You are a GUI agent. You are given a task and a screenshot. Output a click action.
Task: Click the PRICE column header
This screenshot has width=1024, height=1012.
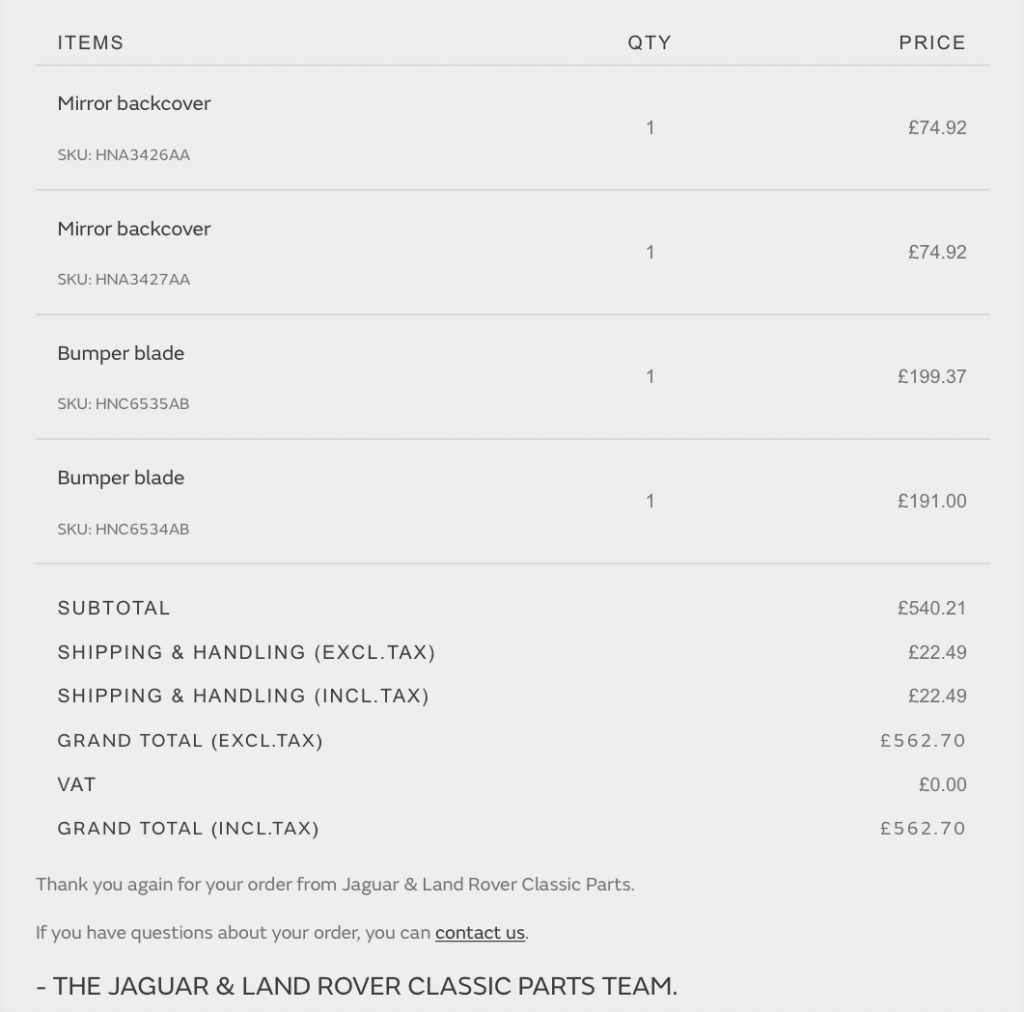[932, 42]
